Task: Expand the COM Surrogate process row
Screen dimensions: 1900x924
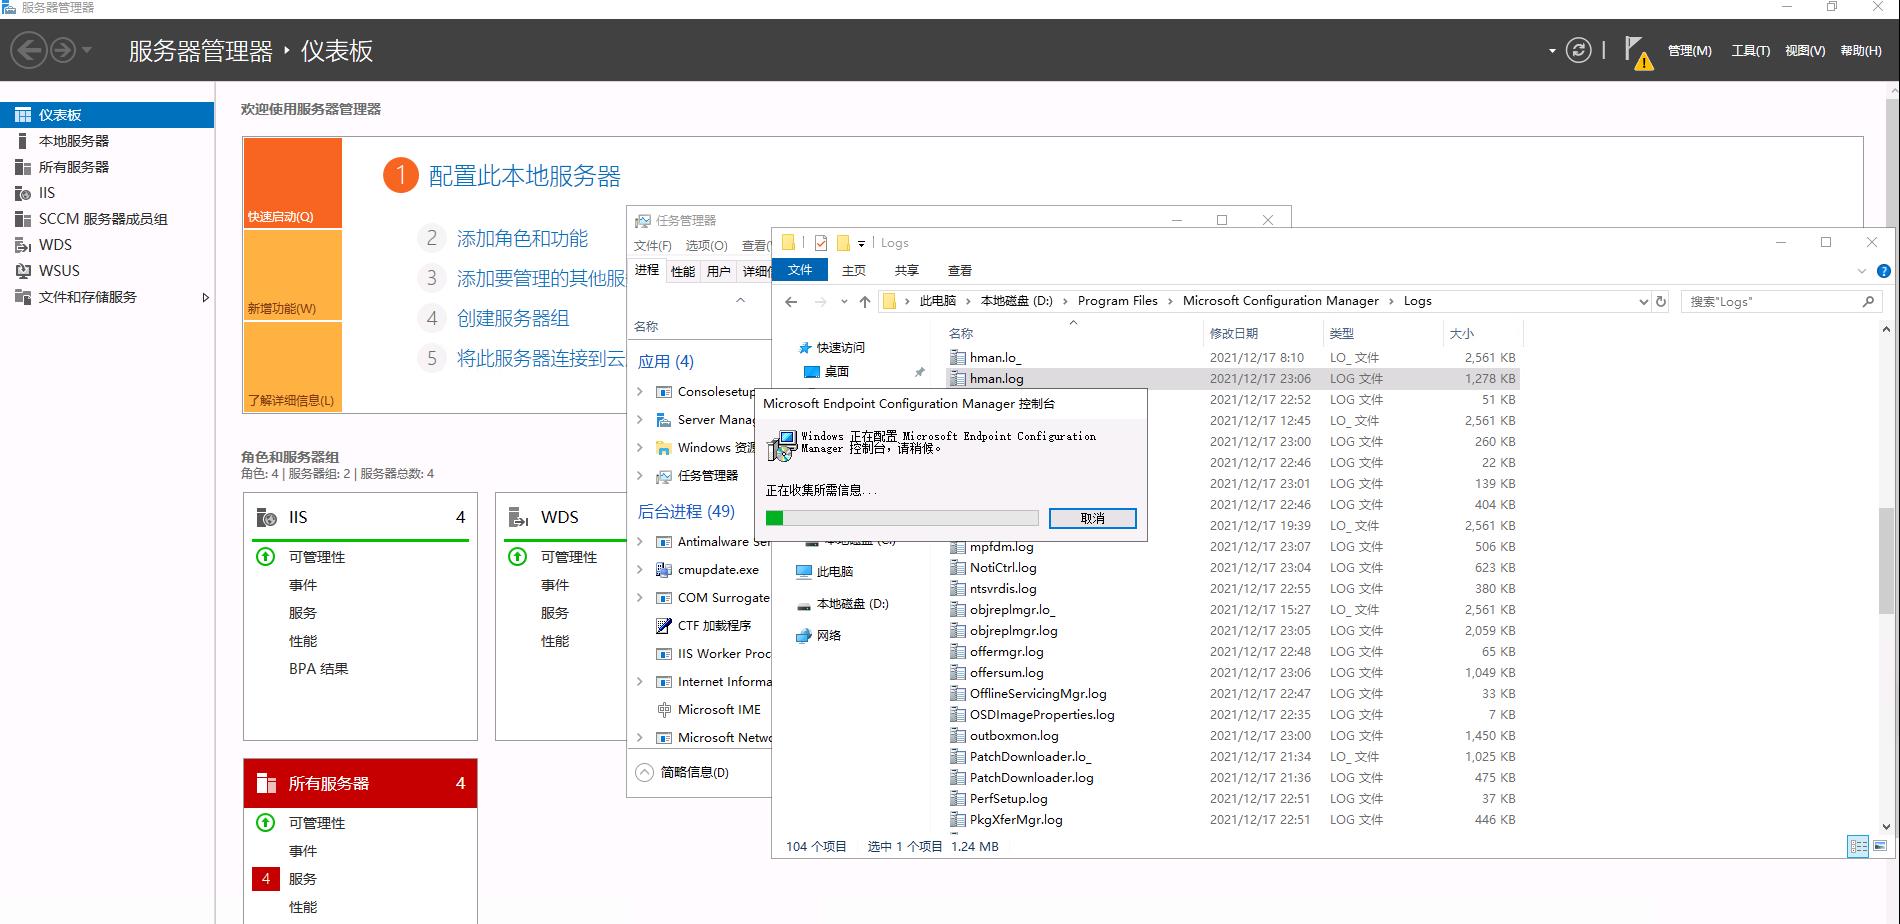Action: point(640,597)
